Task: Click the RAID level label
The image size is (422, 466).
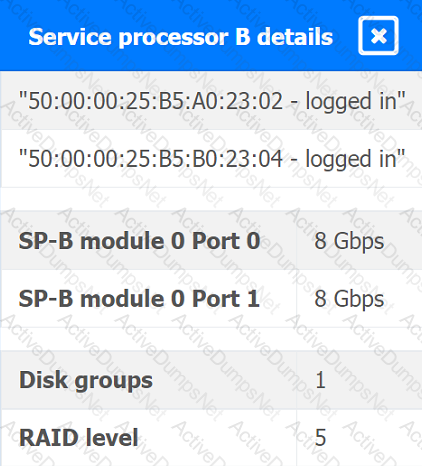Action: [79, 437]
